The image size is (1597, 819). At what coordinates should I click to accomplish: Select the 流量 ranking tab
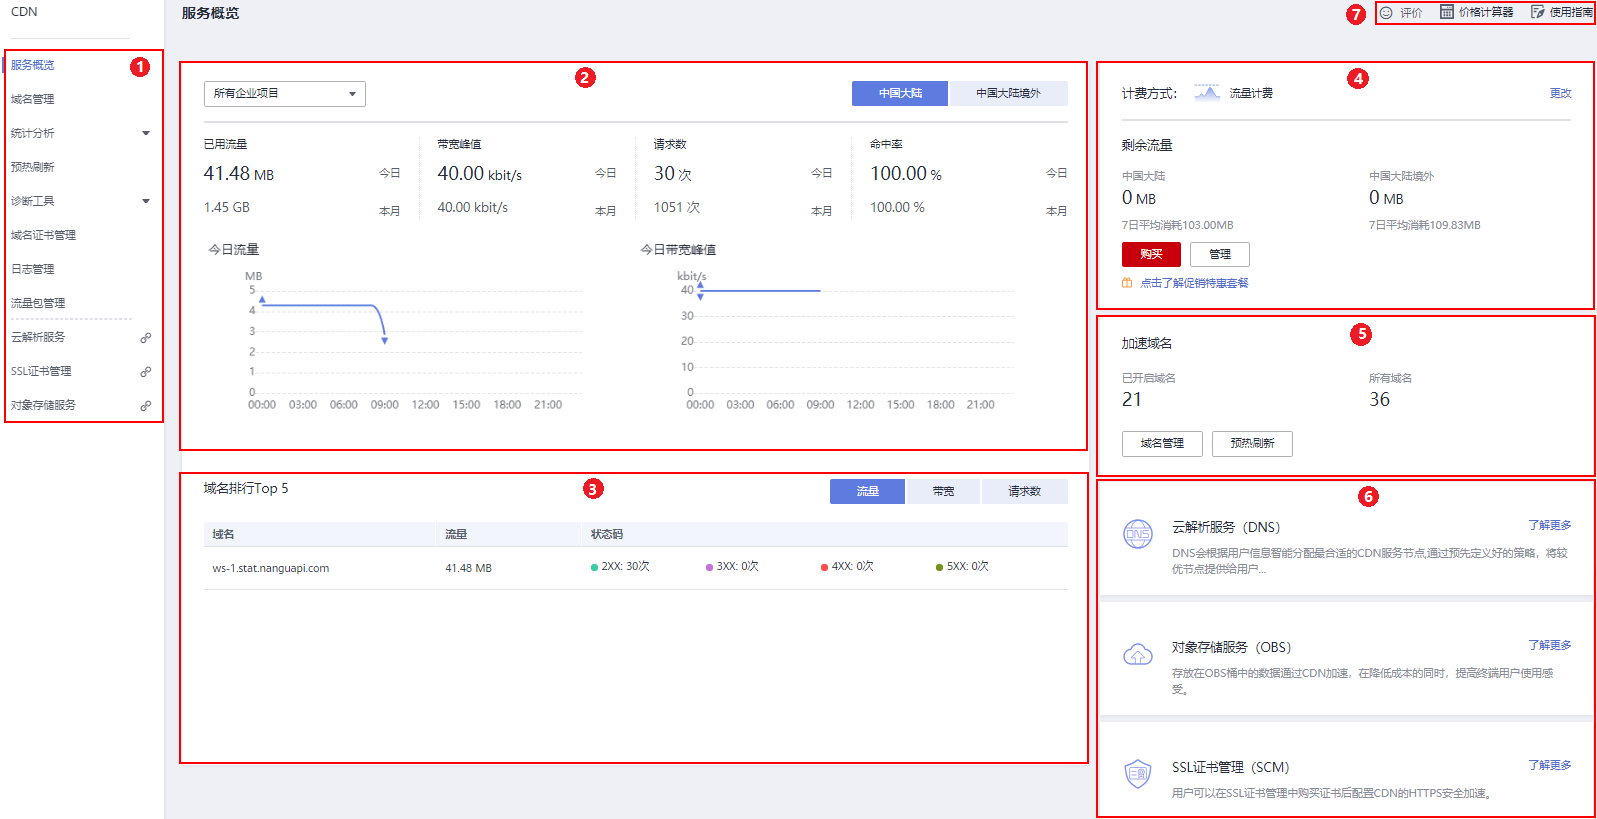(x=867, y=491)
